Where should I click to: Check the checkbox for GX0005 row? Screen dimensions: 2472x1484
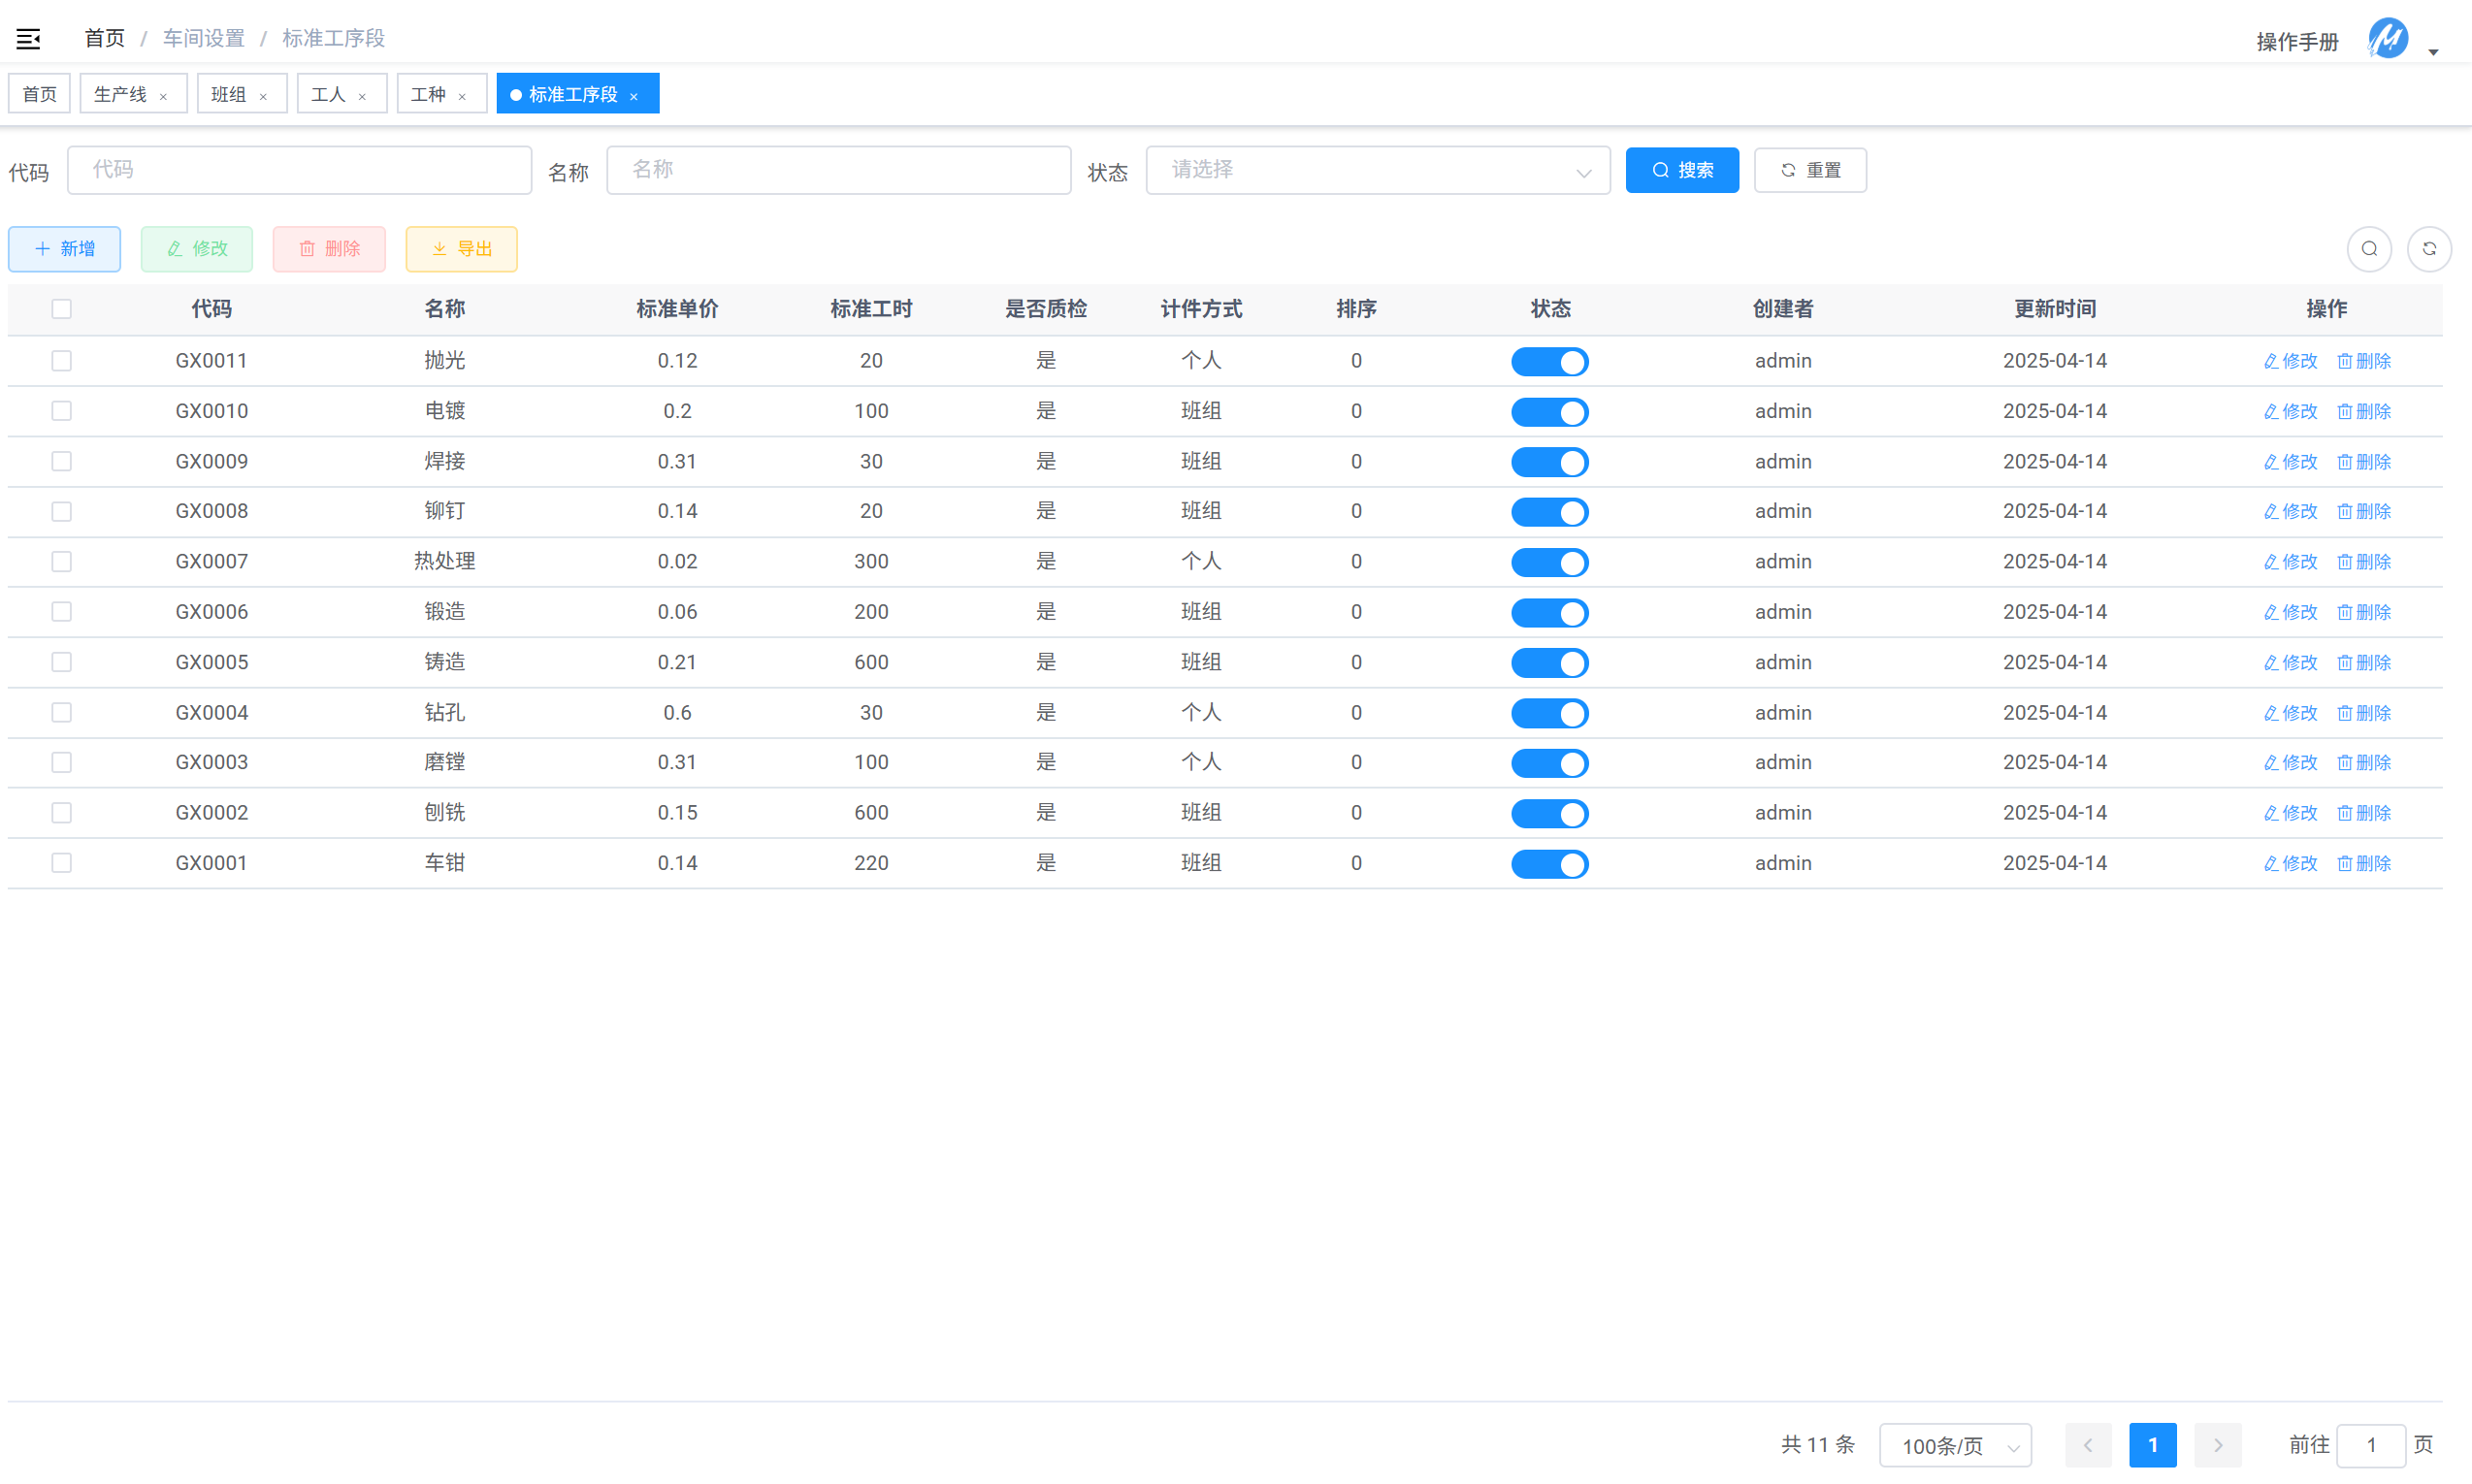(62, 662)
